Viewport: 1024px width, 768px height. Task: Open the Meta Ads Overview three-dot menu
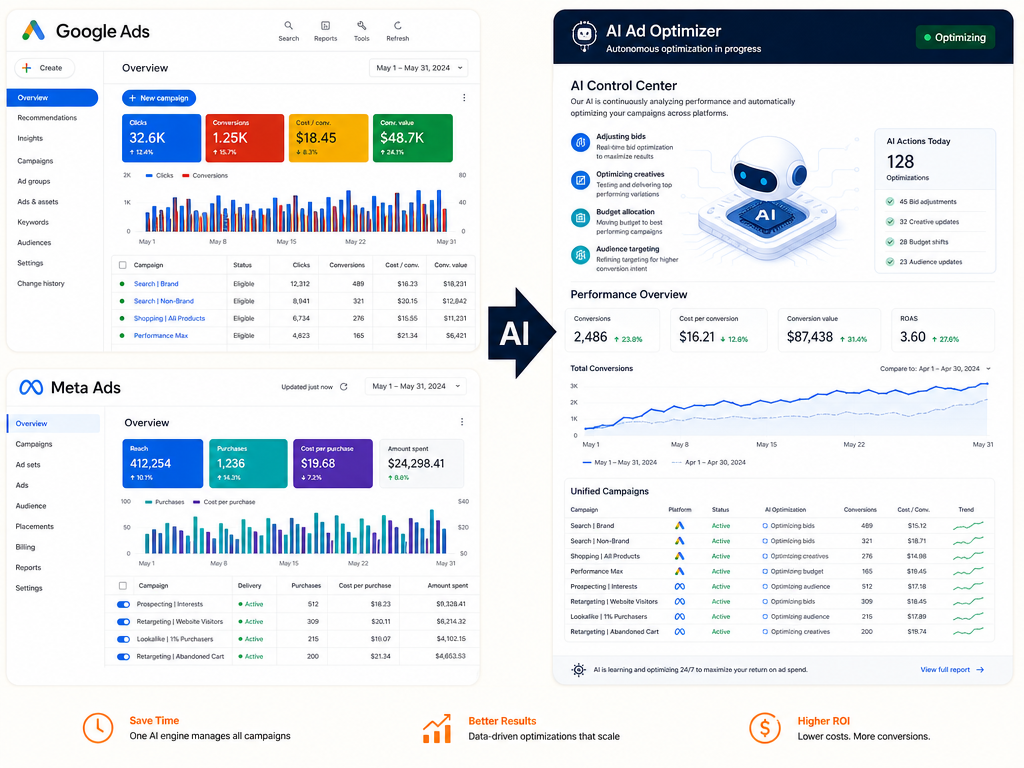point(462,422)
